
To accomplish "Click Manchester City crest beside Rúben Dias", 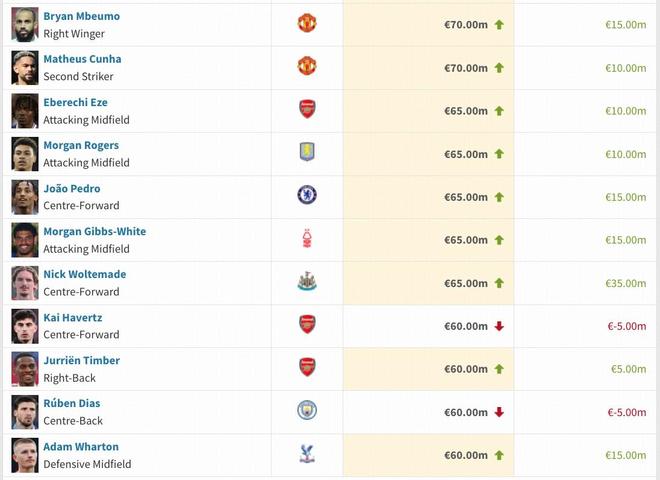I will point(307,410).
